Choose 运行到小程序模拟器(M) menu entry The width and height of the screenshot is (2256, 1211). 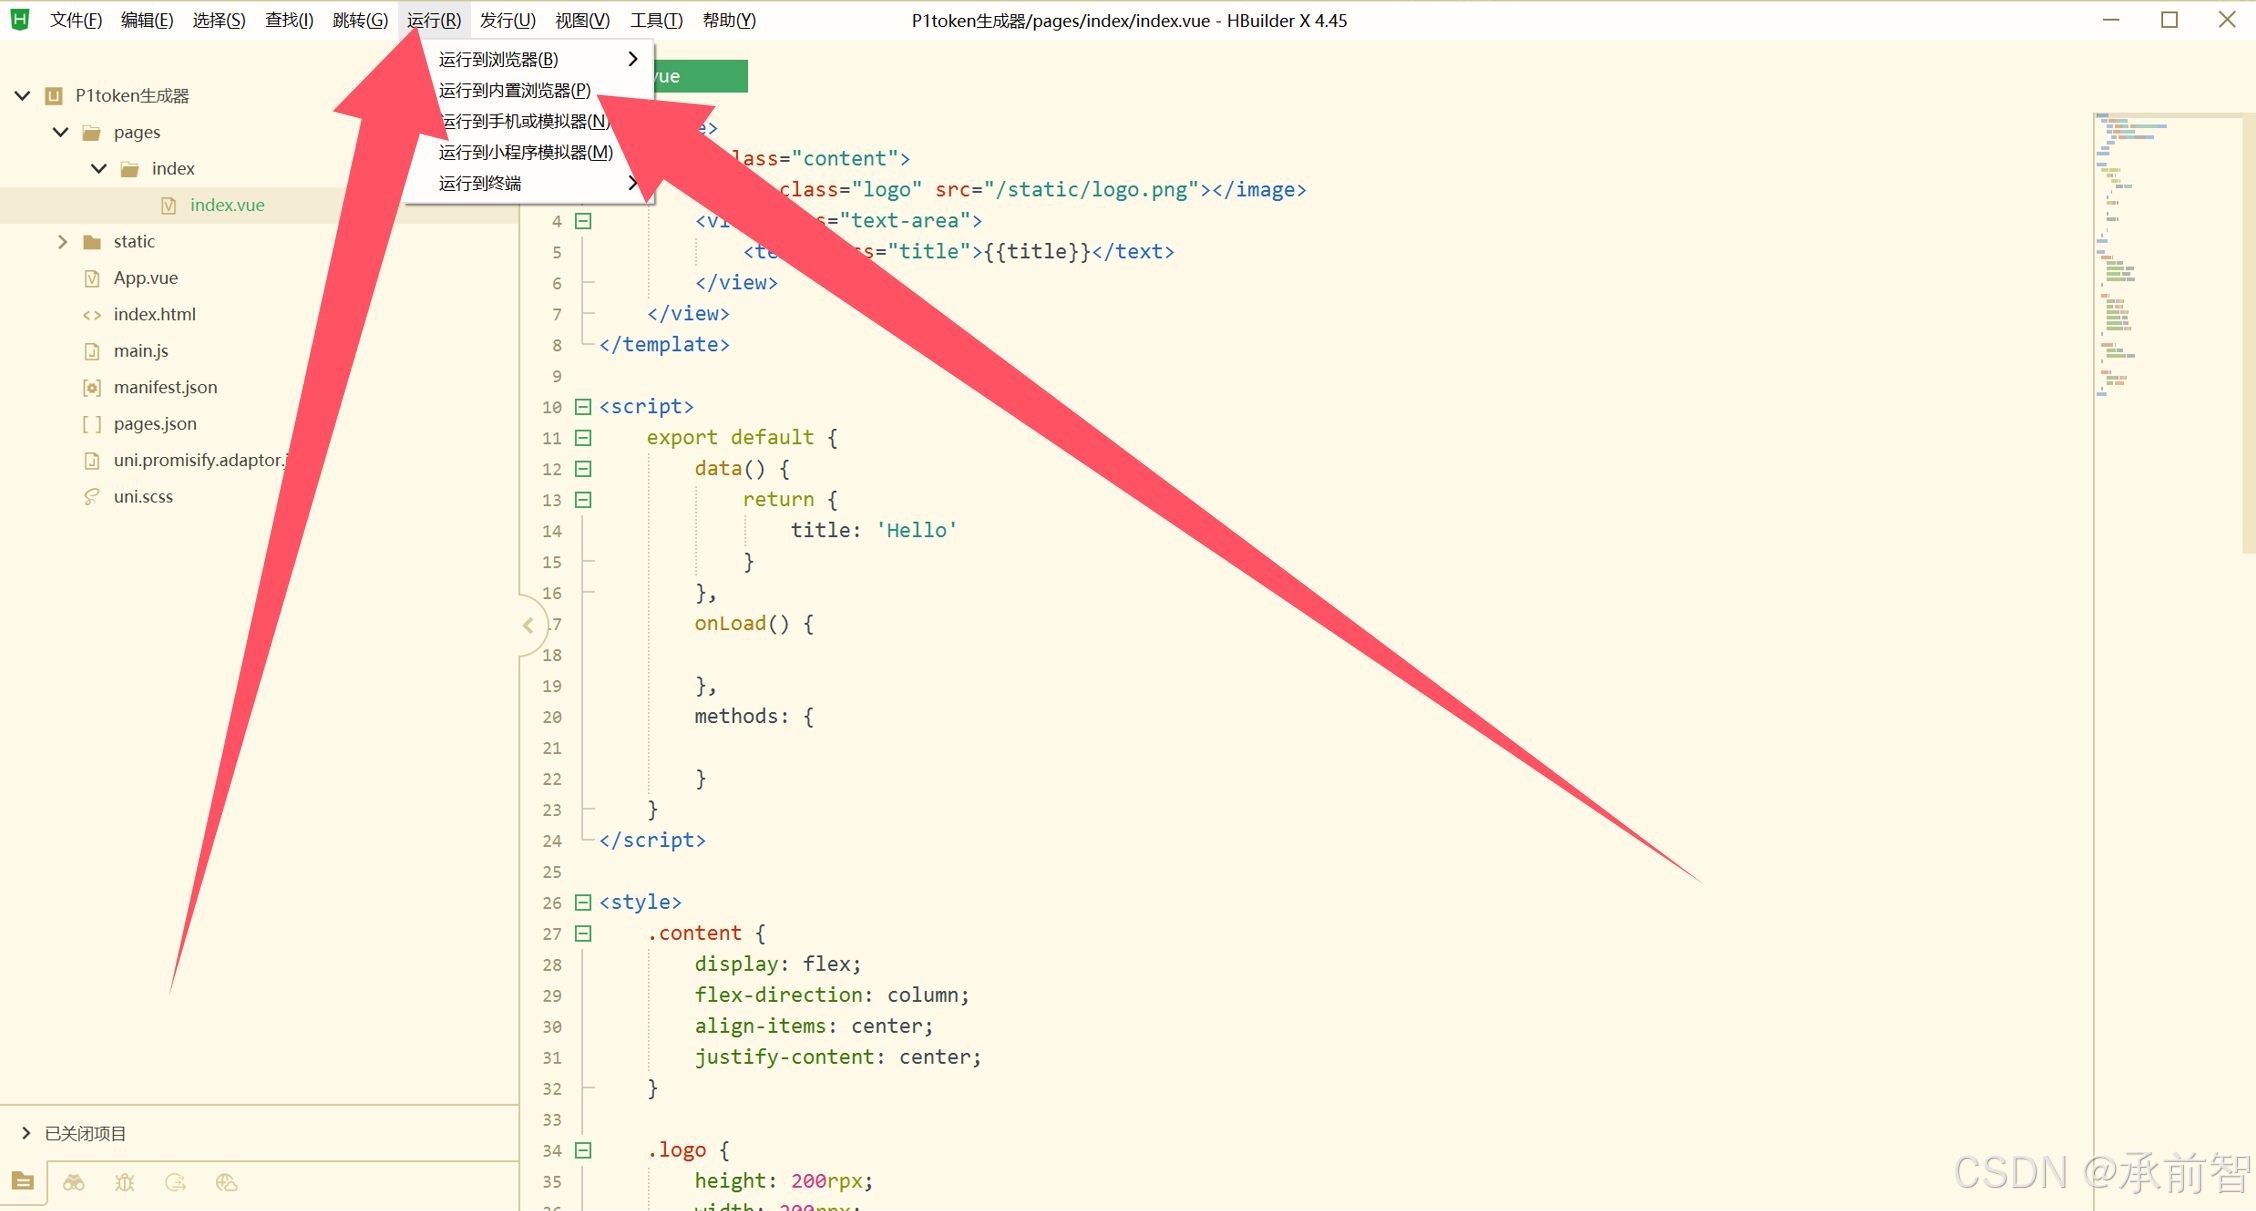point(525,152)
